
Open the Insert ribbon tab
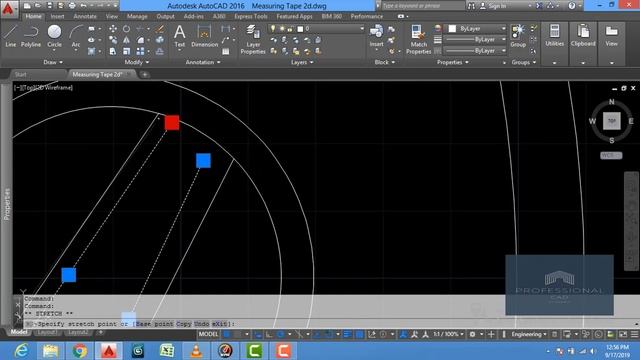click(x=57, y=16)
